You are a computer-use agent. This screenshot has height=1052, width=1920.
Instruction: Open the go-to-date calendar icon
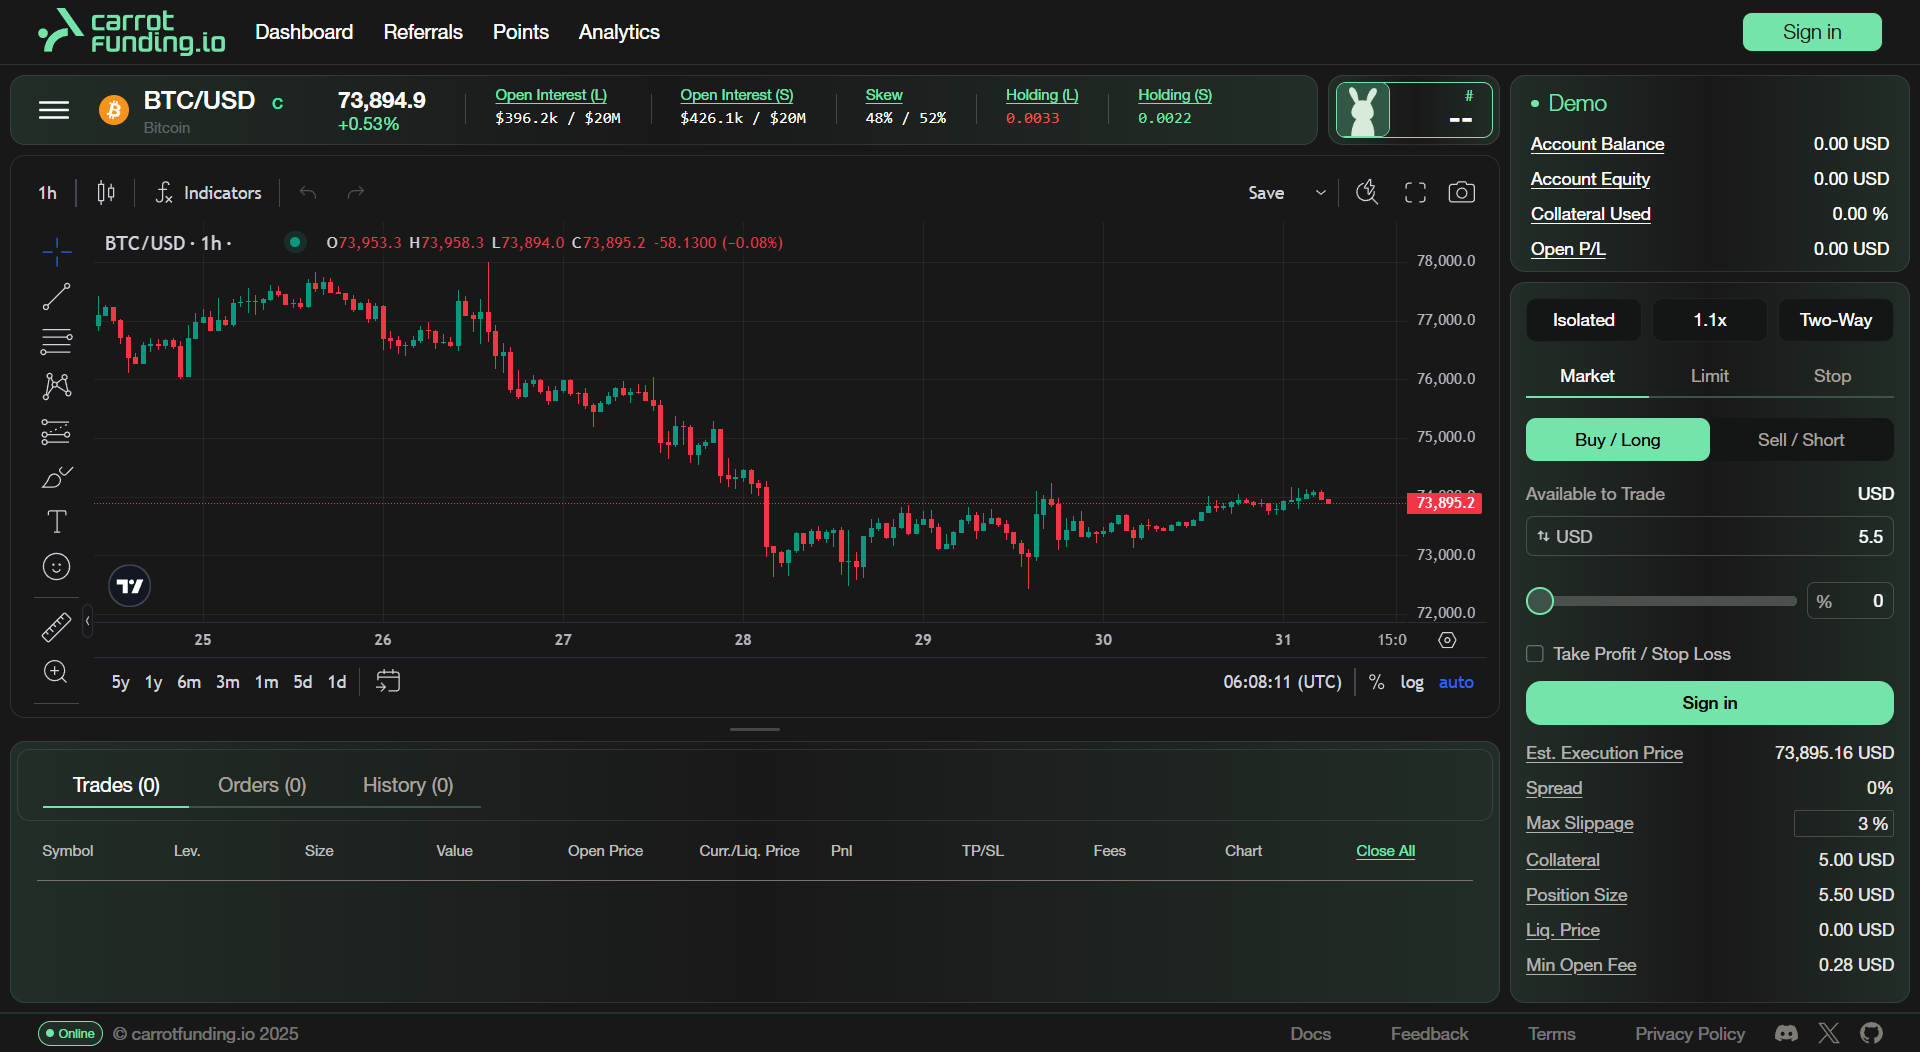(388, 681)
